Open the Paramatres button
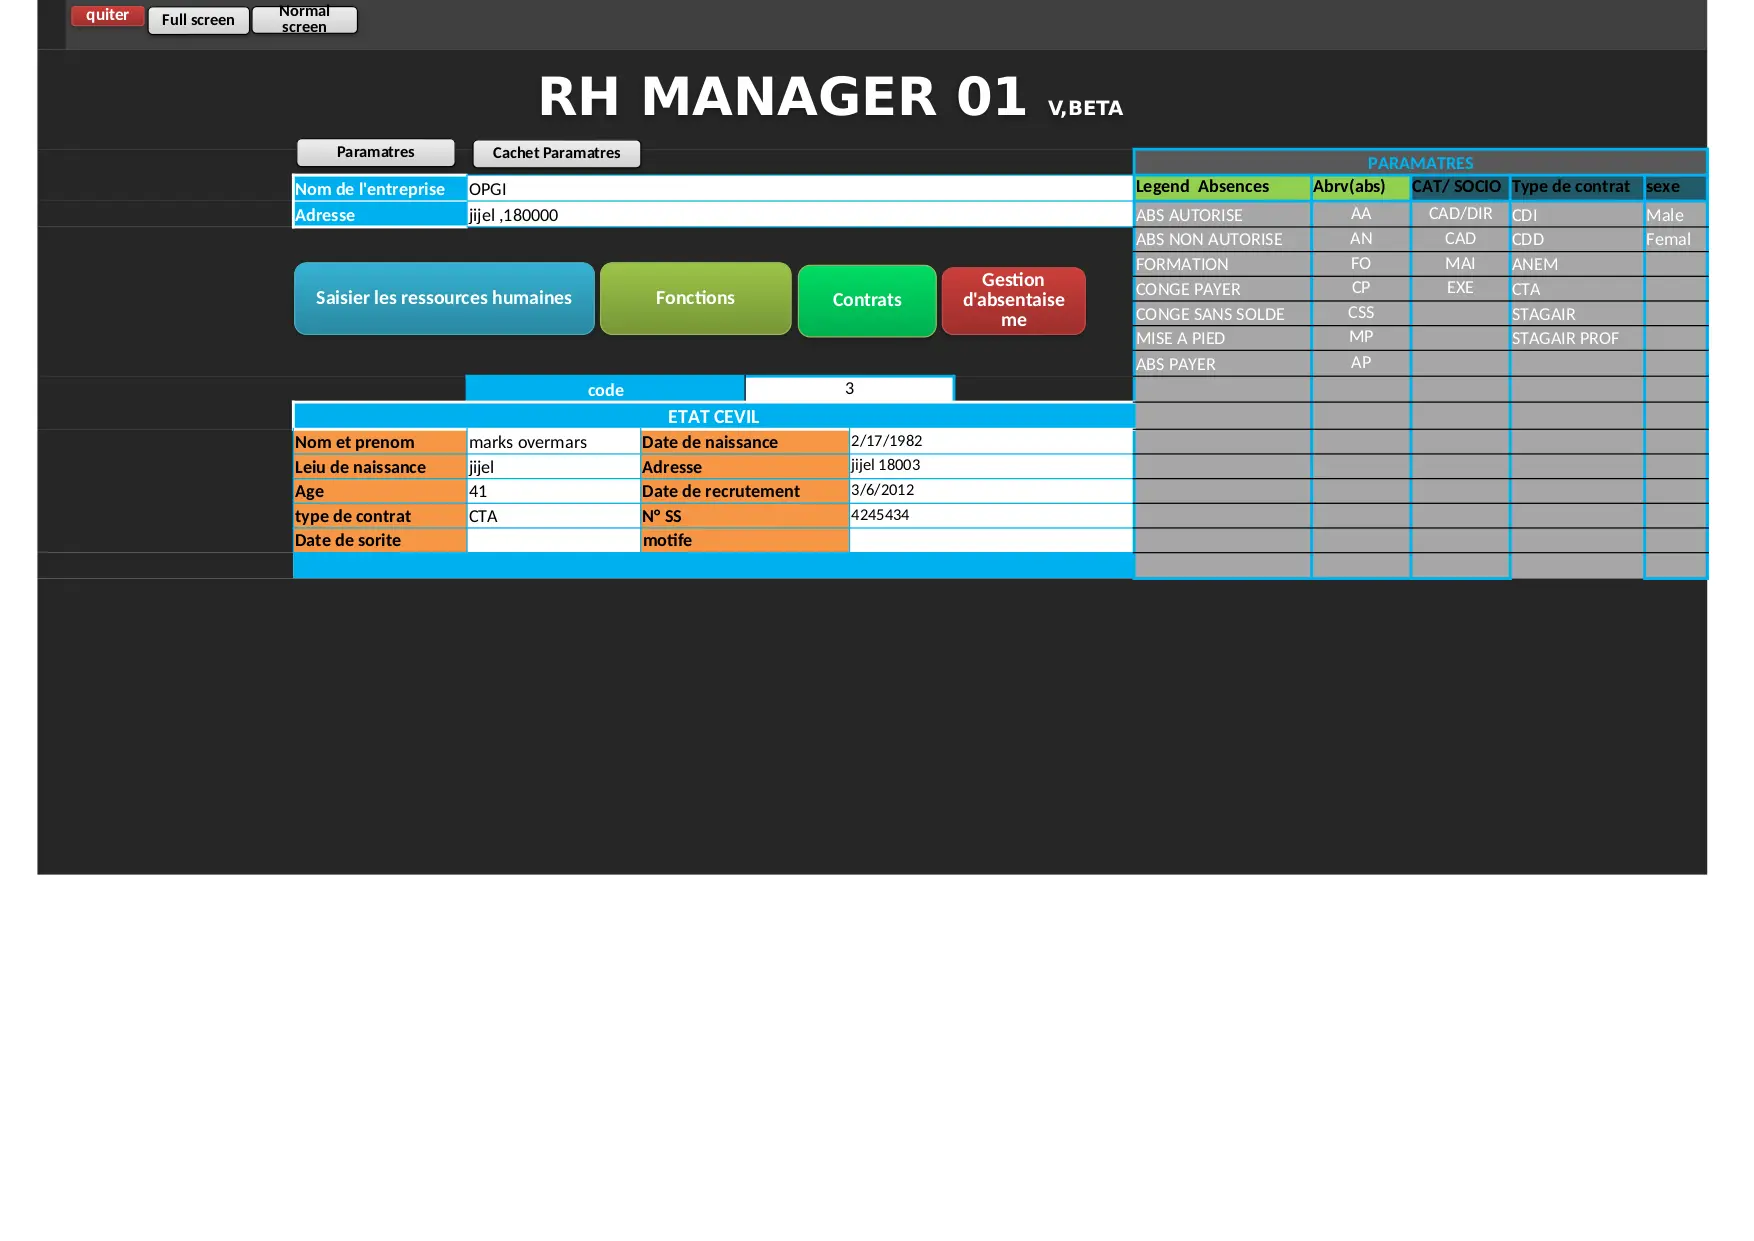1754x1241 pixels. pyautogui.click(x=375, y=152)
